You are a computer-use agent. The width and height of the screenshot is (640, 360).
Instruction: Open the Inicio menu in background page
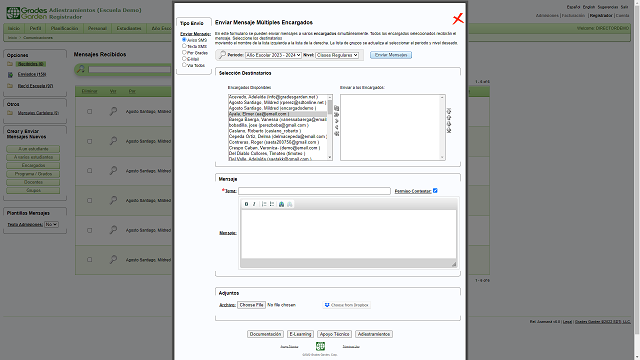click(x=14, y=28)
